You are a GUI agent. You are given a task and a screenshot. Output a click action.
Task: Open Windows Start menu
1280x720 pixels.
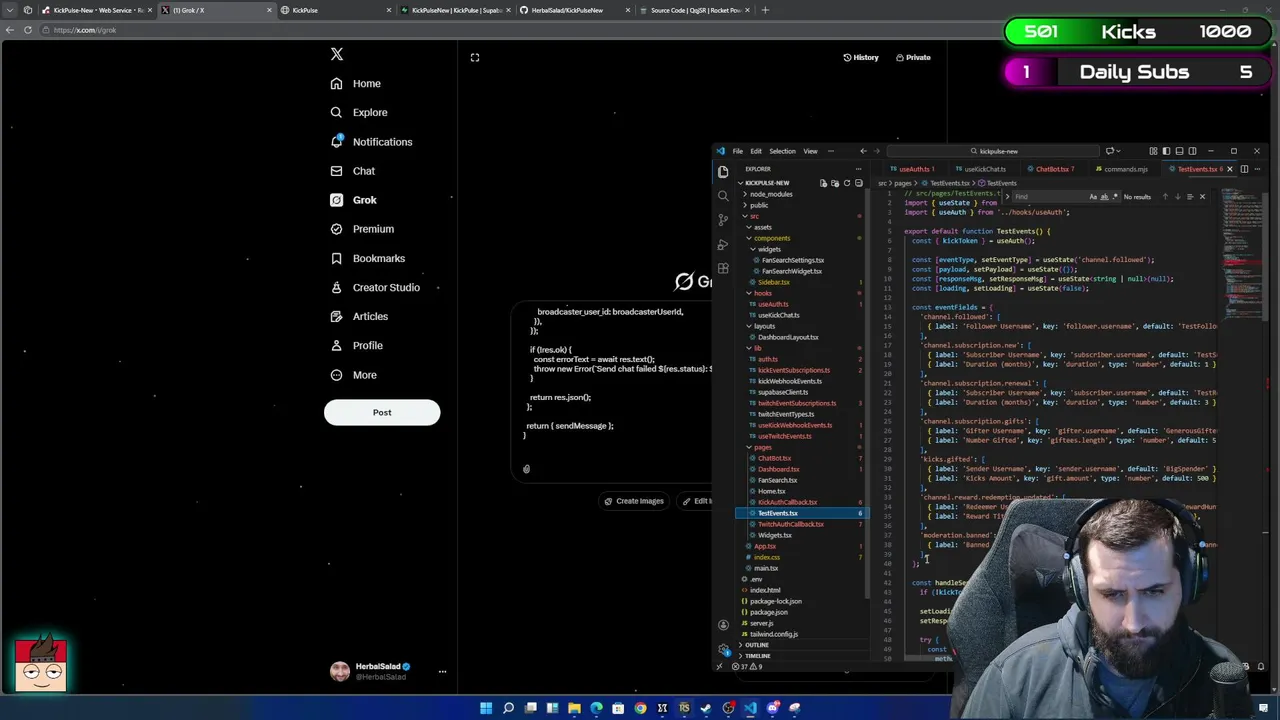486,708
